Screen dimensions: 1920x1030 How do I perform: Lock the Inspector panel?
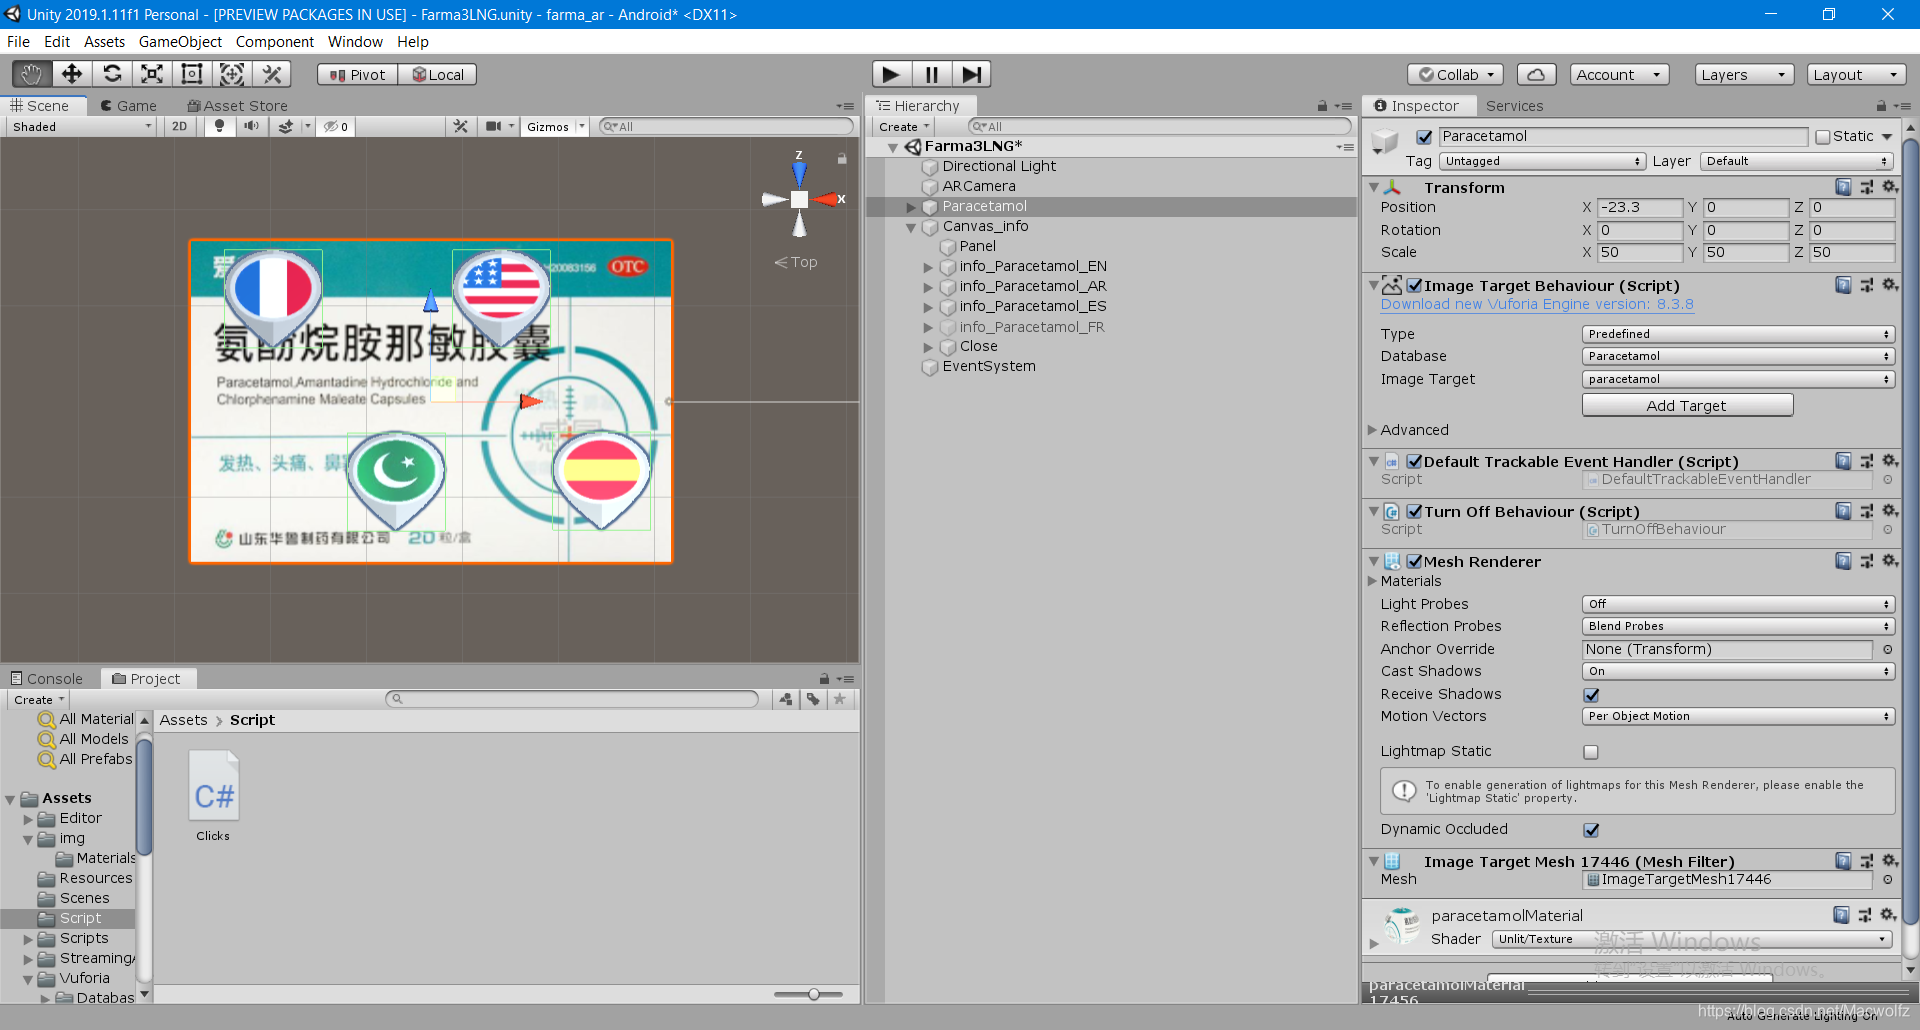click(1881, 106)
